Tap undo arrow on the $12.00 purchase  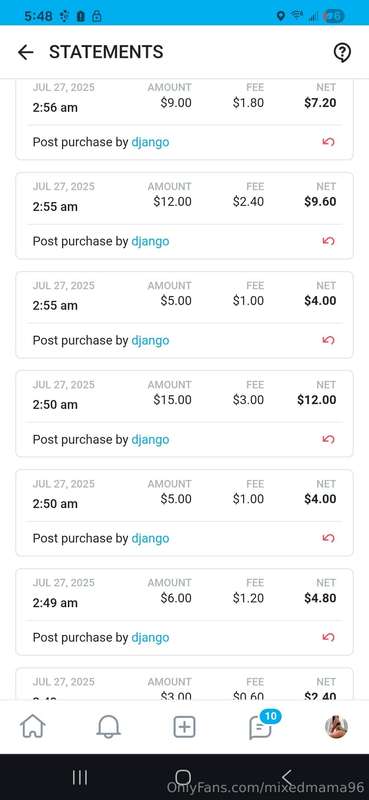pyautogui.click(x=329, y=241)
